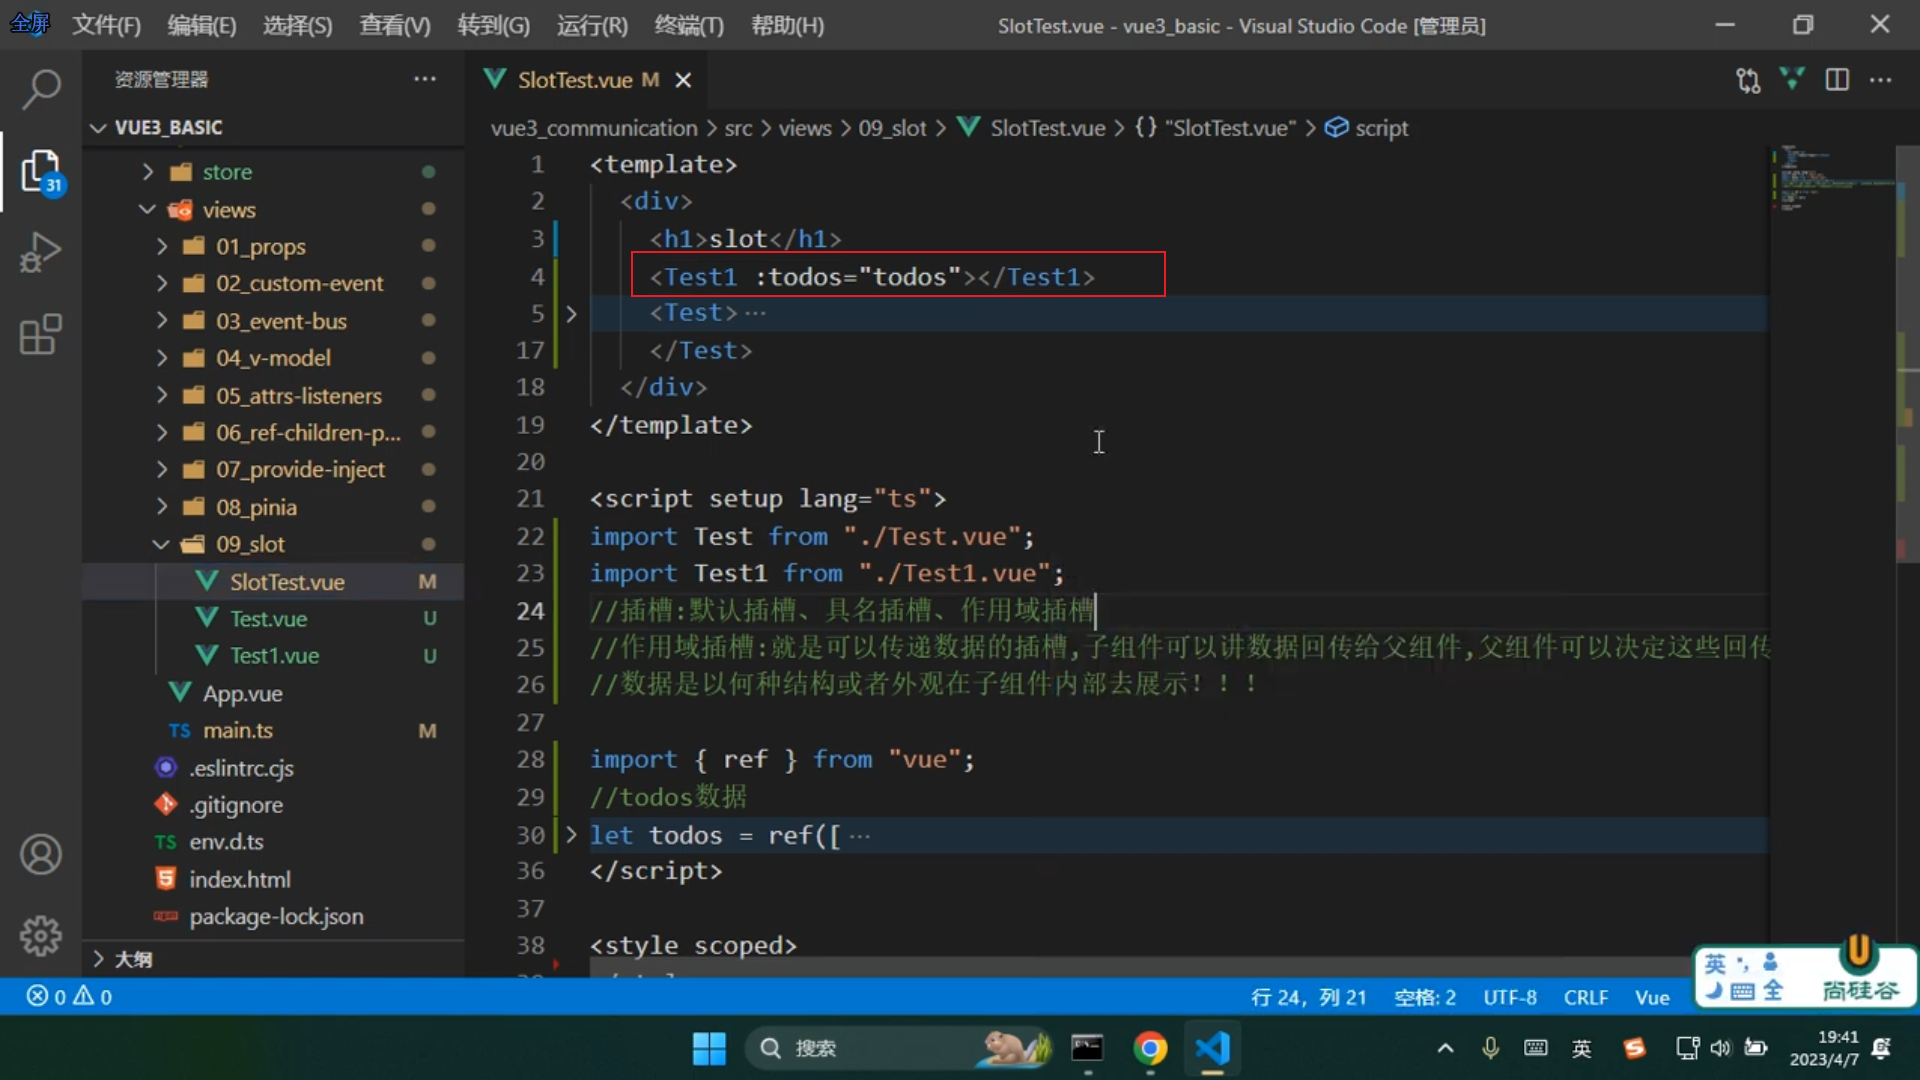This screenshot has width=1920, height=1080.
Task: Change indentation via 空格: 2
Action: point(1425,997)
